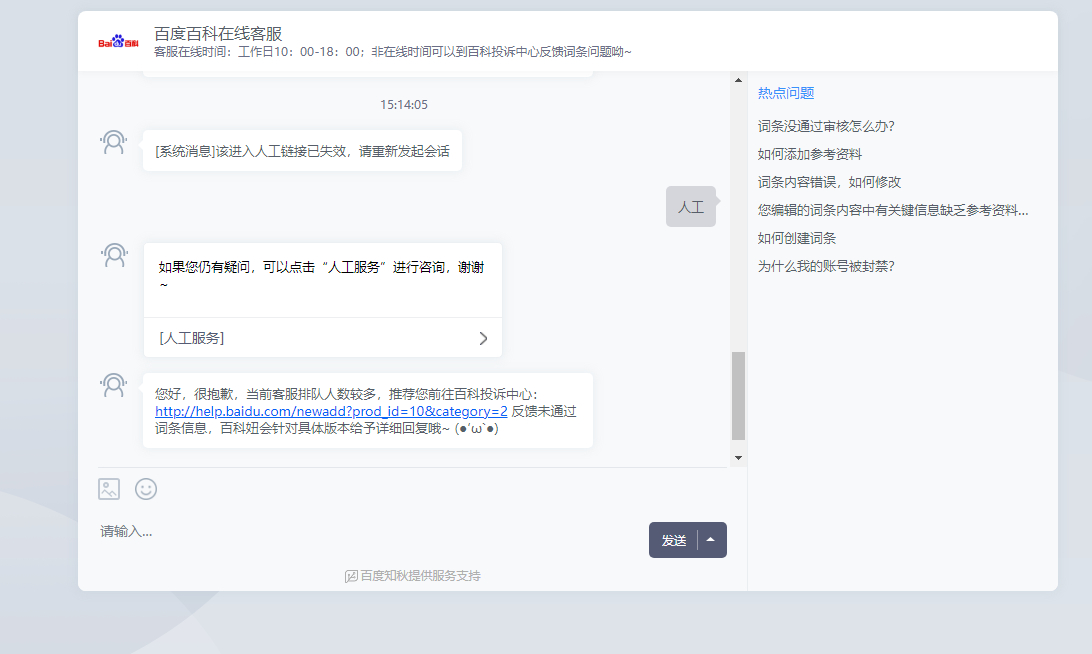The image size is (1092, 654).
Task: Click the bot avatar next to 如果您仍有疑问 message
Action: pyautogui.click(x=114, y=255)
